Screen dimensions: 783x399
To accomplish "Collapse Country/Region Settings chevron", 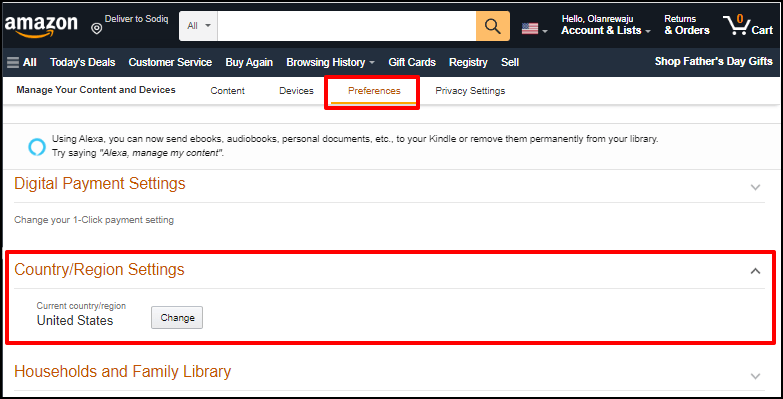I will coord(756,271).
